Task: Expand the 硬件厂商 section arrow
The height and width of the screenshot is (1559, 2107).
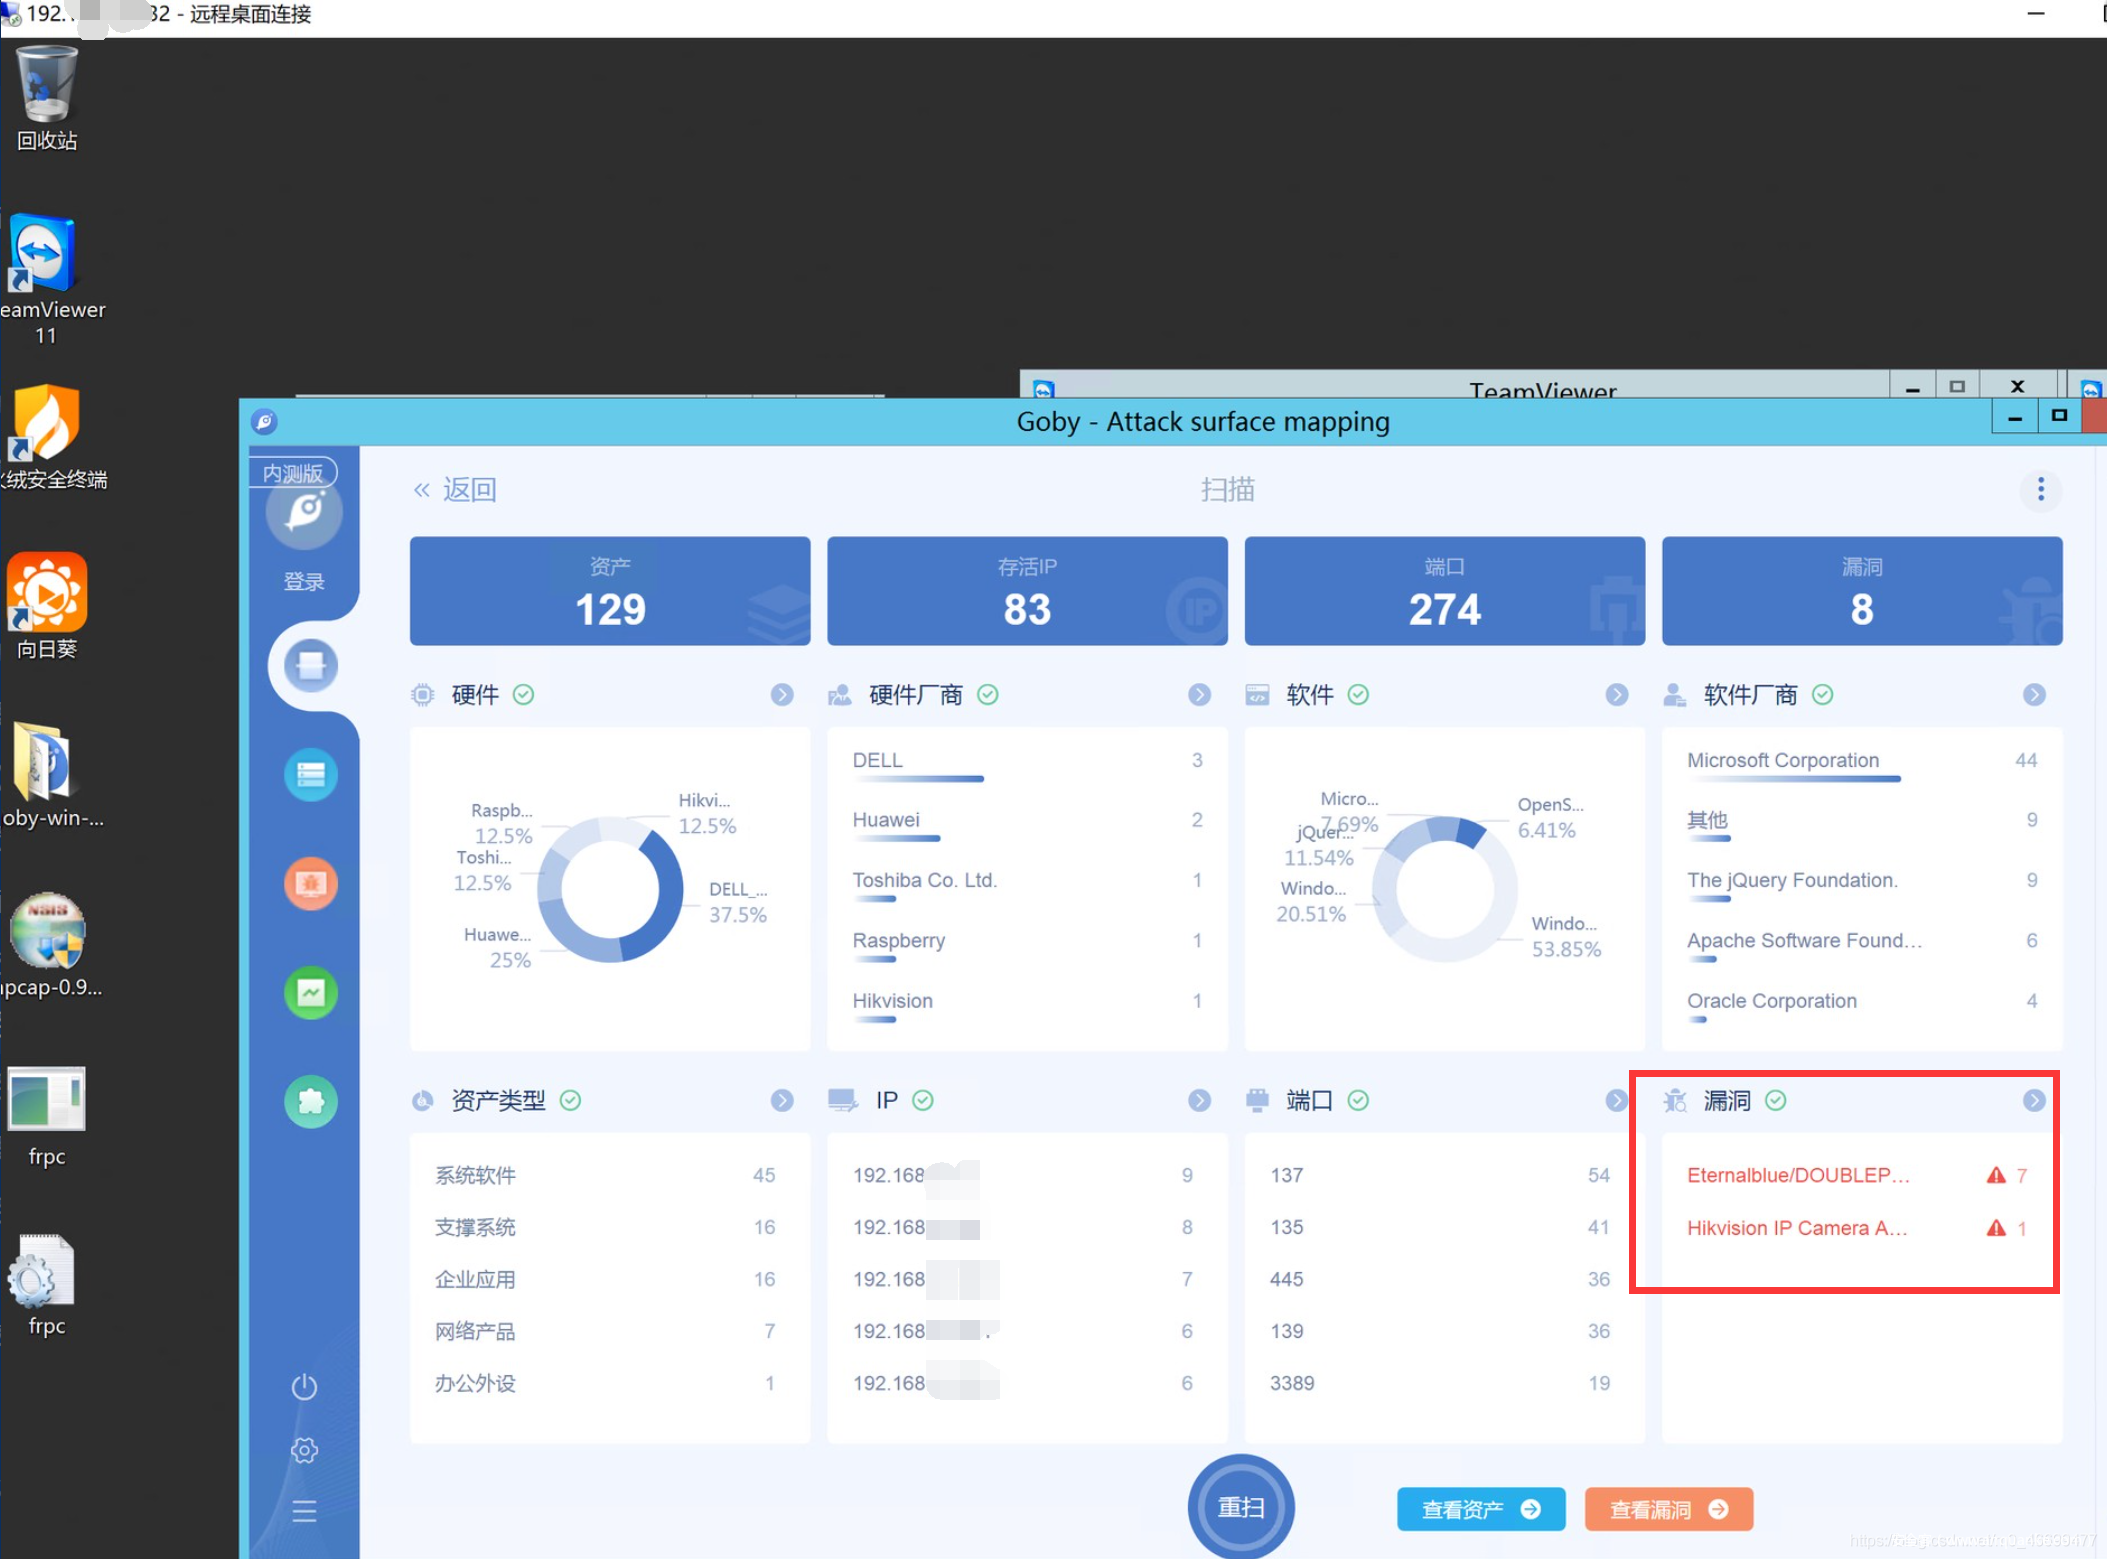Action: coord(1199,695)
